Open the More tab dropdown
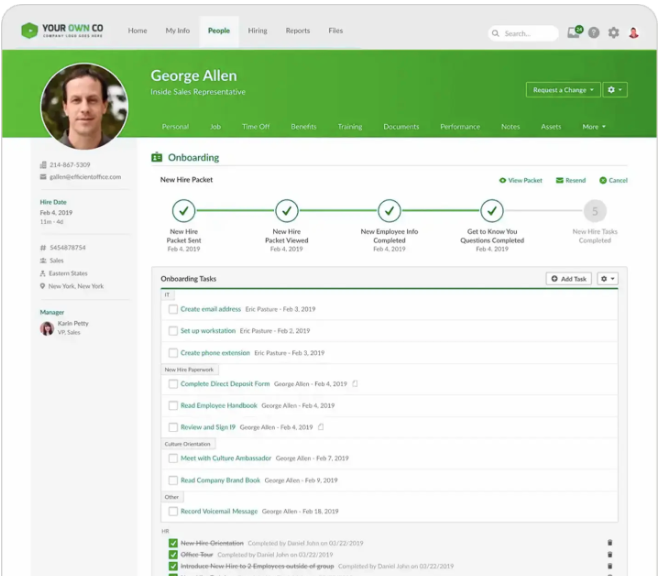Viewport: 661px width, 576px height. (x=594, y=127)
